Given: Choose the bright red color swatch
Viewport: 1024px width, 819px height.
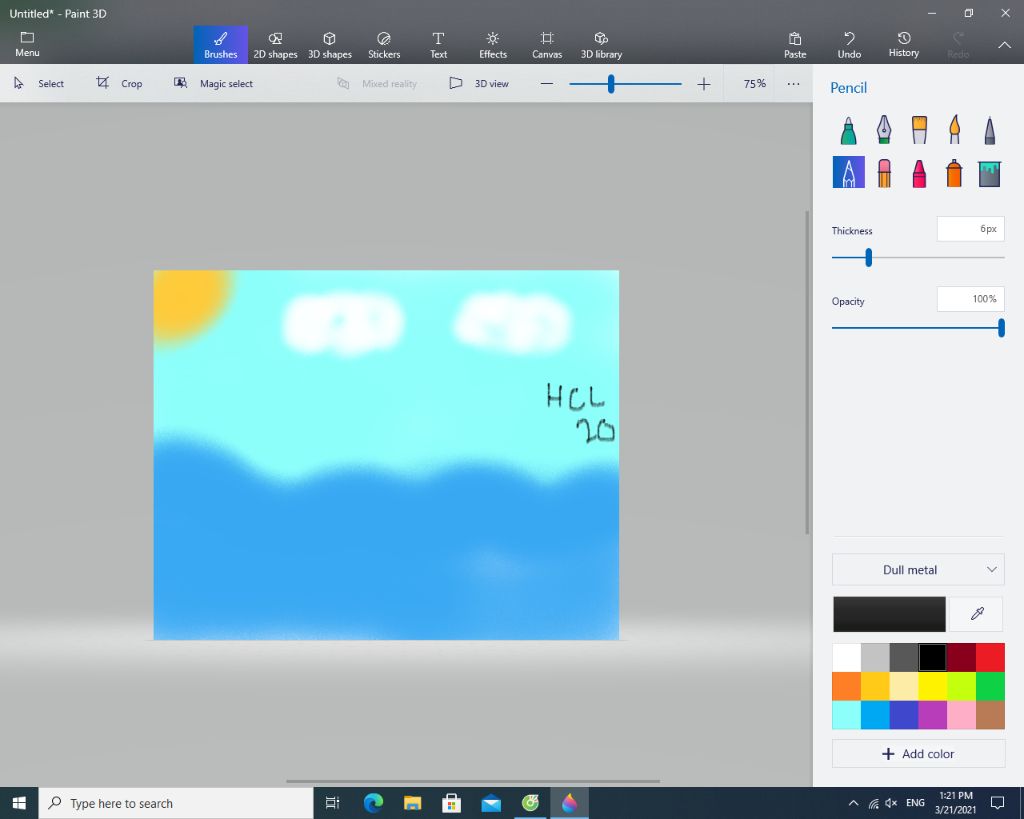Looking at the screenshot, I should 990,658.
